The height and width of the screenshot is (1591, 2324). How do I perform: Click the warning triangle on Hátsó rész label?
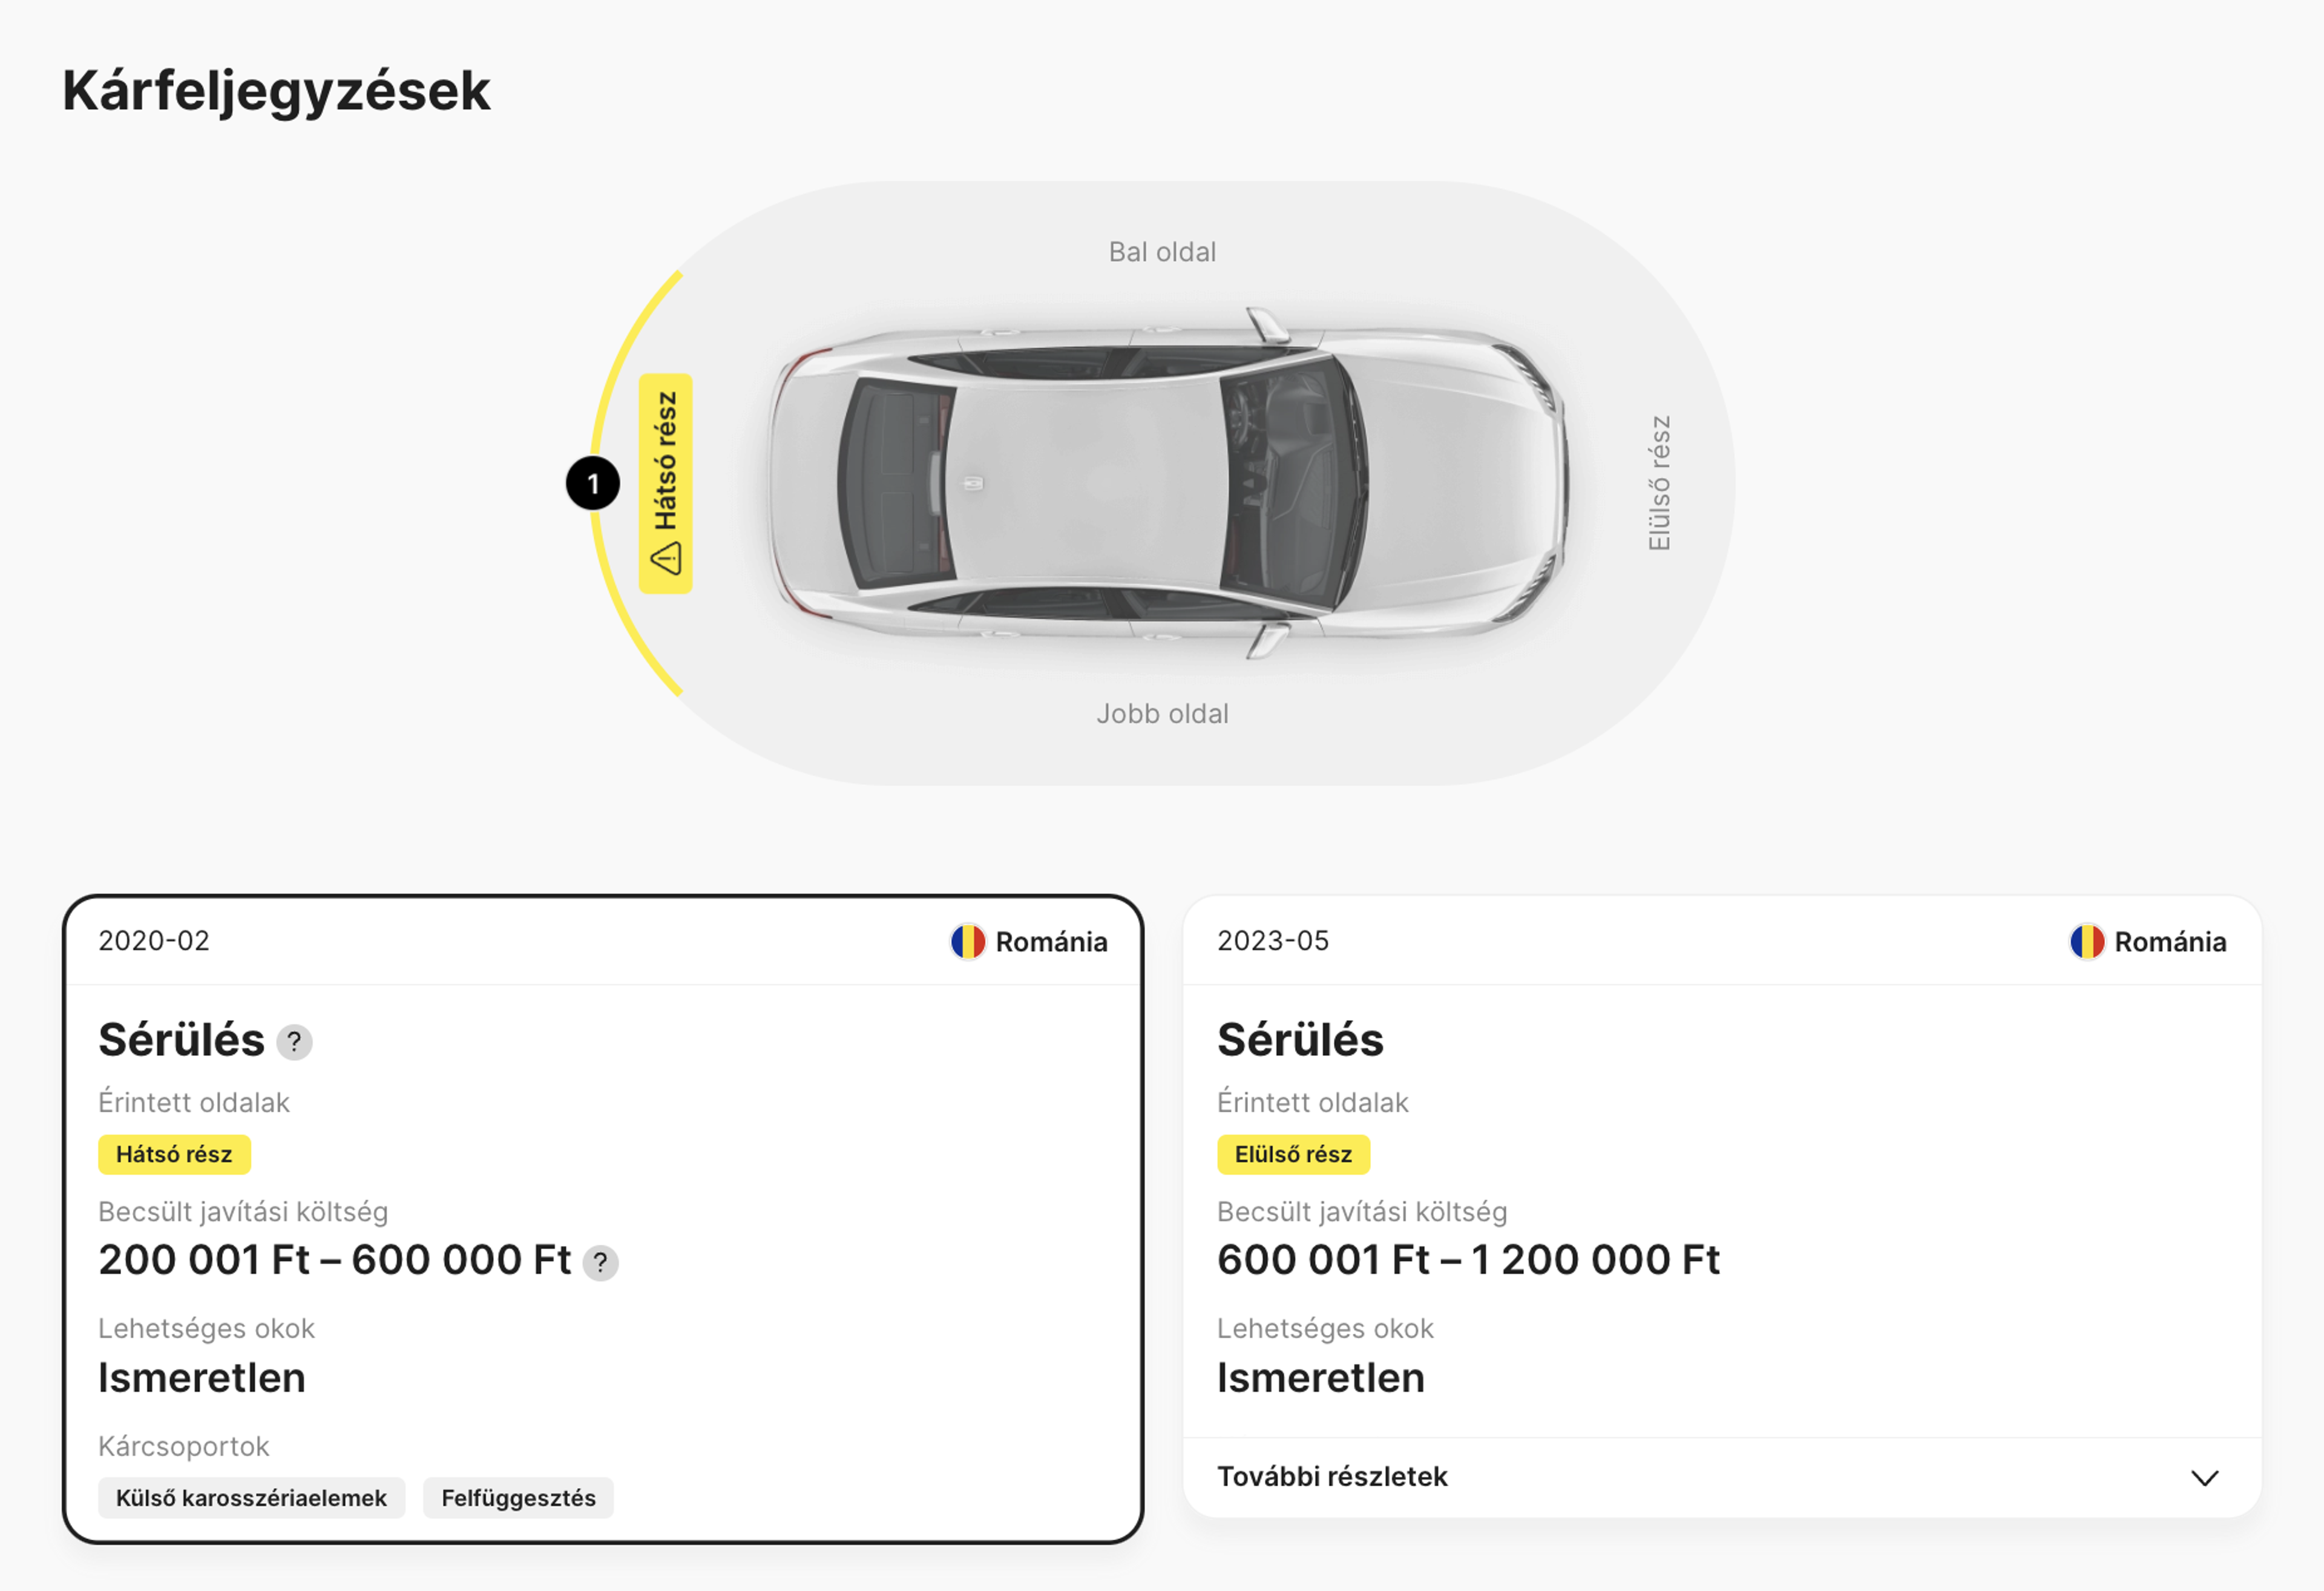tap(666, 558)
